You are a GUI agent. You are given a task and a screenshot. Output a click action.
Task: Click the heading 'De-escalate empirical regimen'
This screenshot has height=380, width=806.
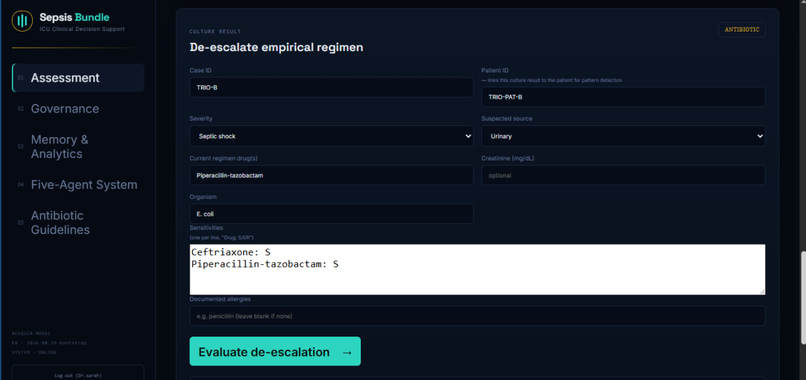tap(277, 47)
